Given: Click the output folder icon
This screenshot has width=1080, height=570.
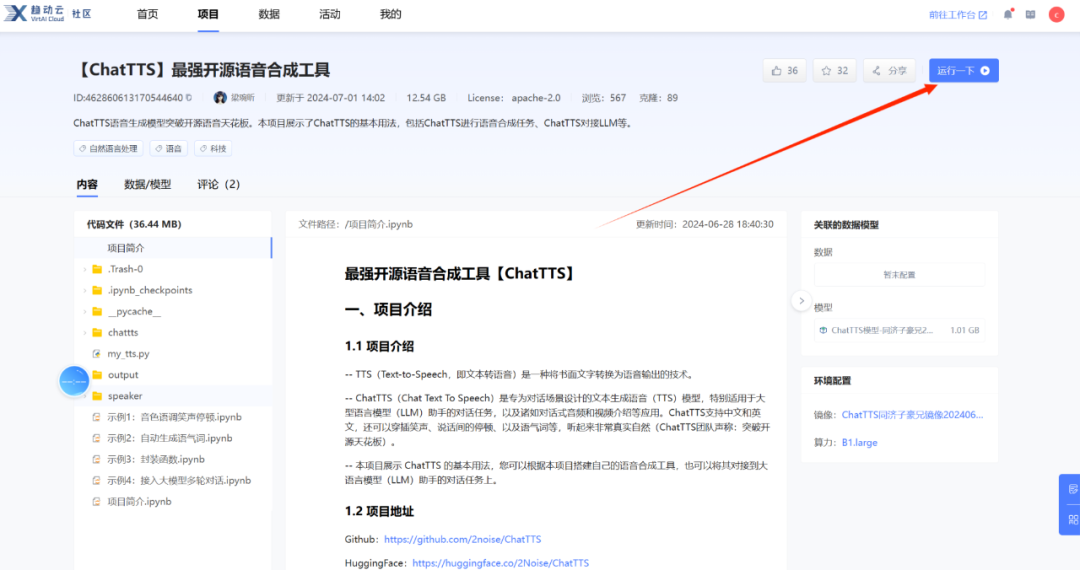Looking at the screenshot, I should [x=97, y=375].
